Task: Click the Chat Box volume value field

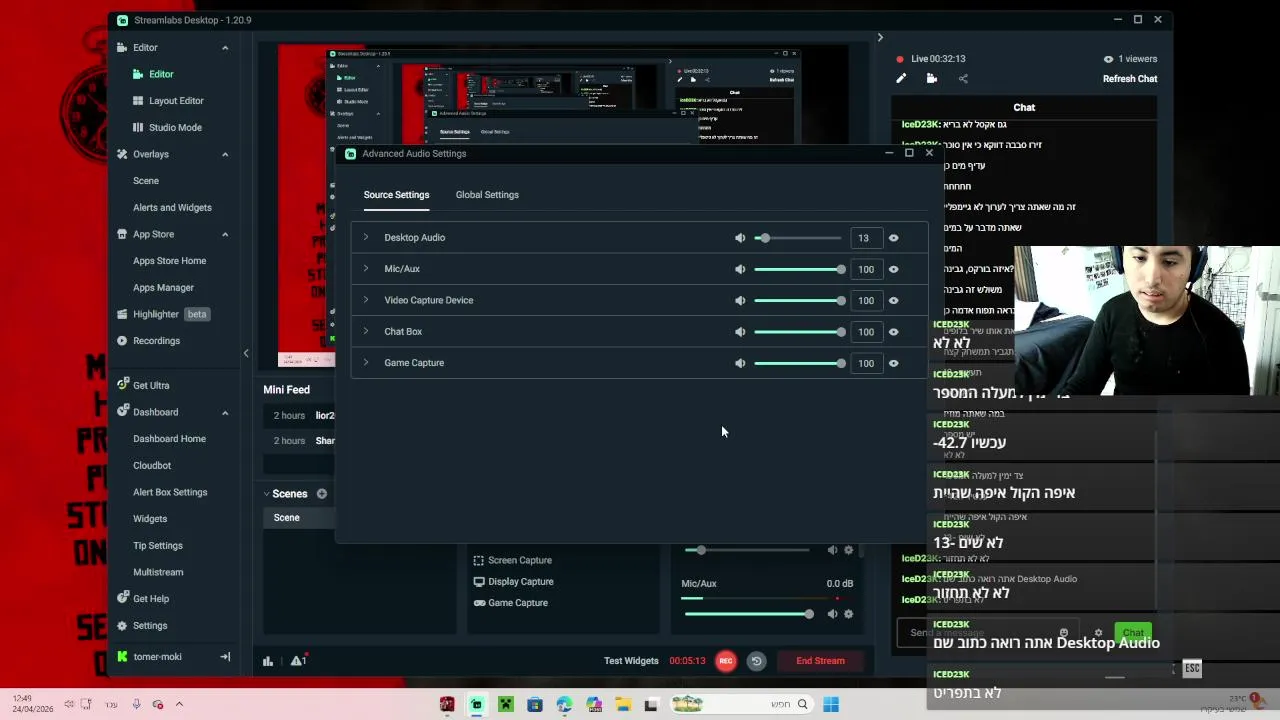Action: pyautogui.click(x=864, y=332)
